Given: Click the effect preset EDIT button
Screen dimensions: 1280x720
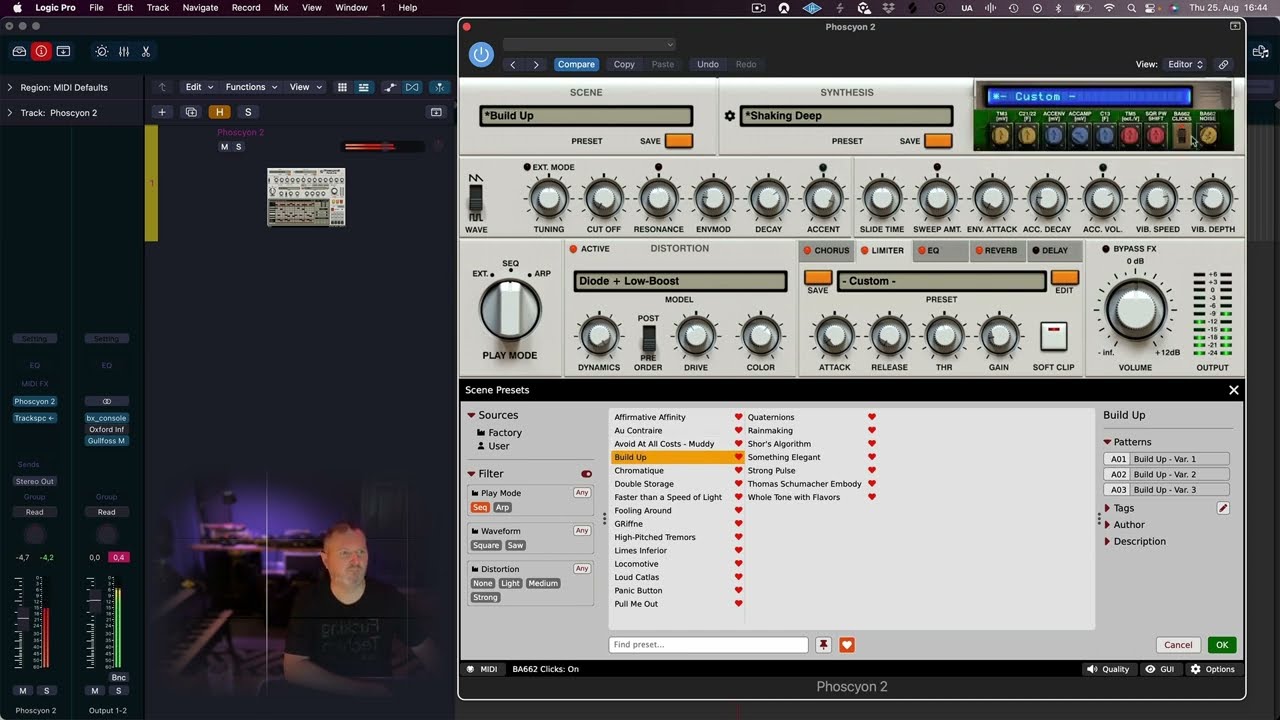Looking at the screenshot, I should pos(1064,278).
